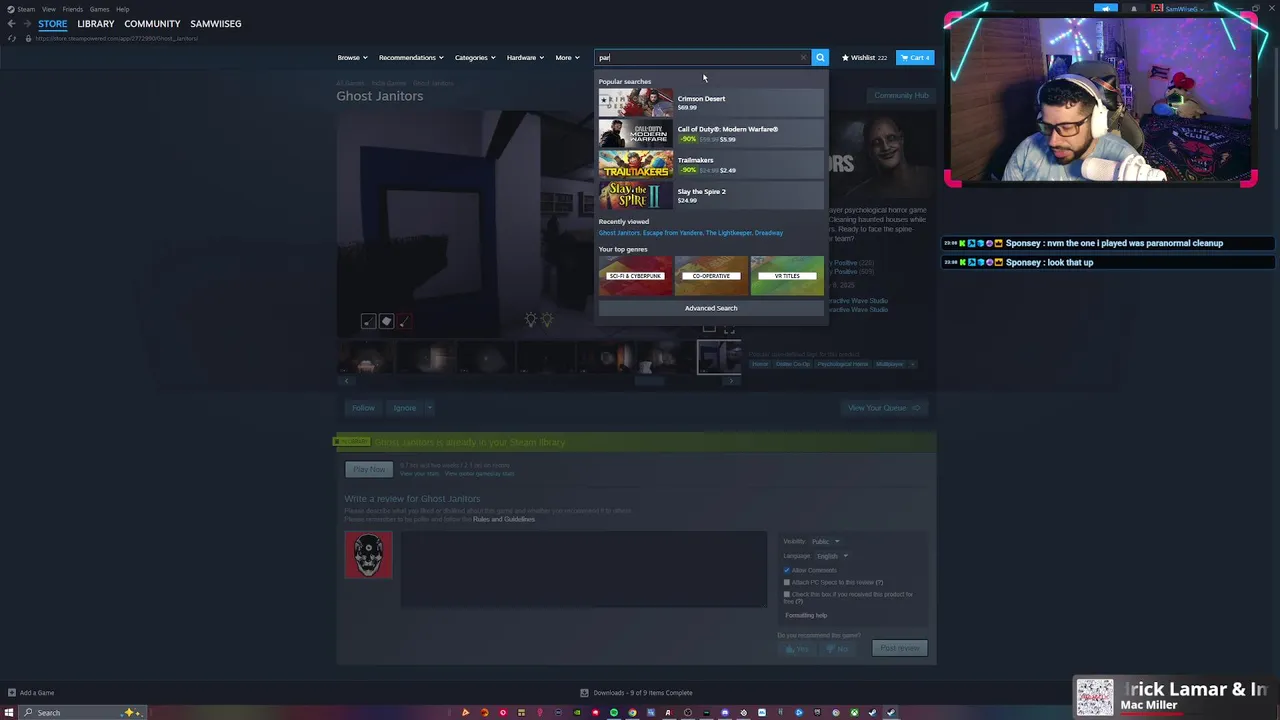Select the Trailmakers search result
Screen dimensions: 1280x720
[x=711, y=164]
